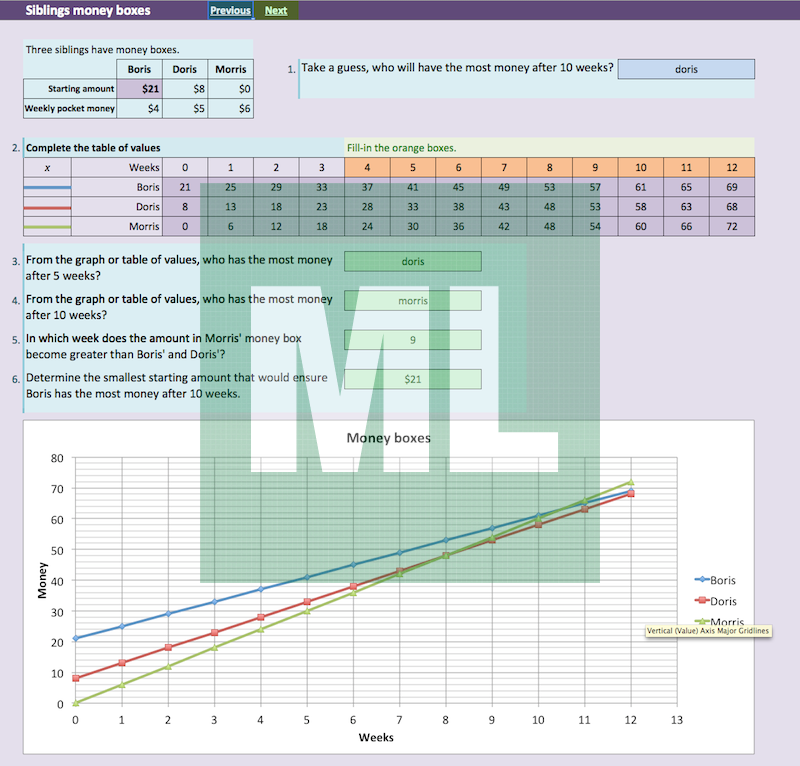
Task: Select the question 3 answer box
Action: pyautogui.click(x=412, y=261)
